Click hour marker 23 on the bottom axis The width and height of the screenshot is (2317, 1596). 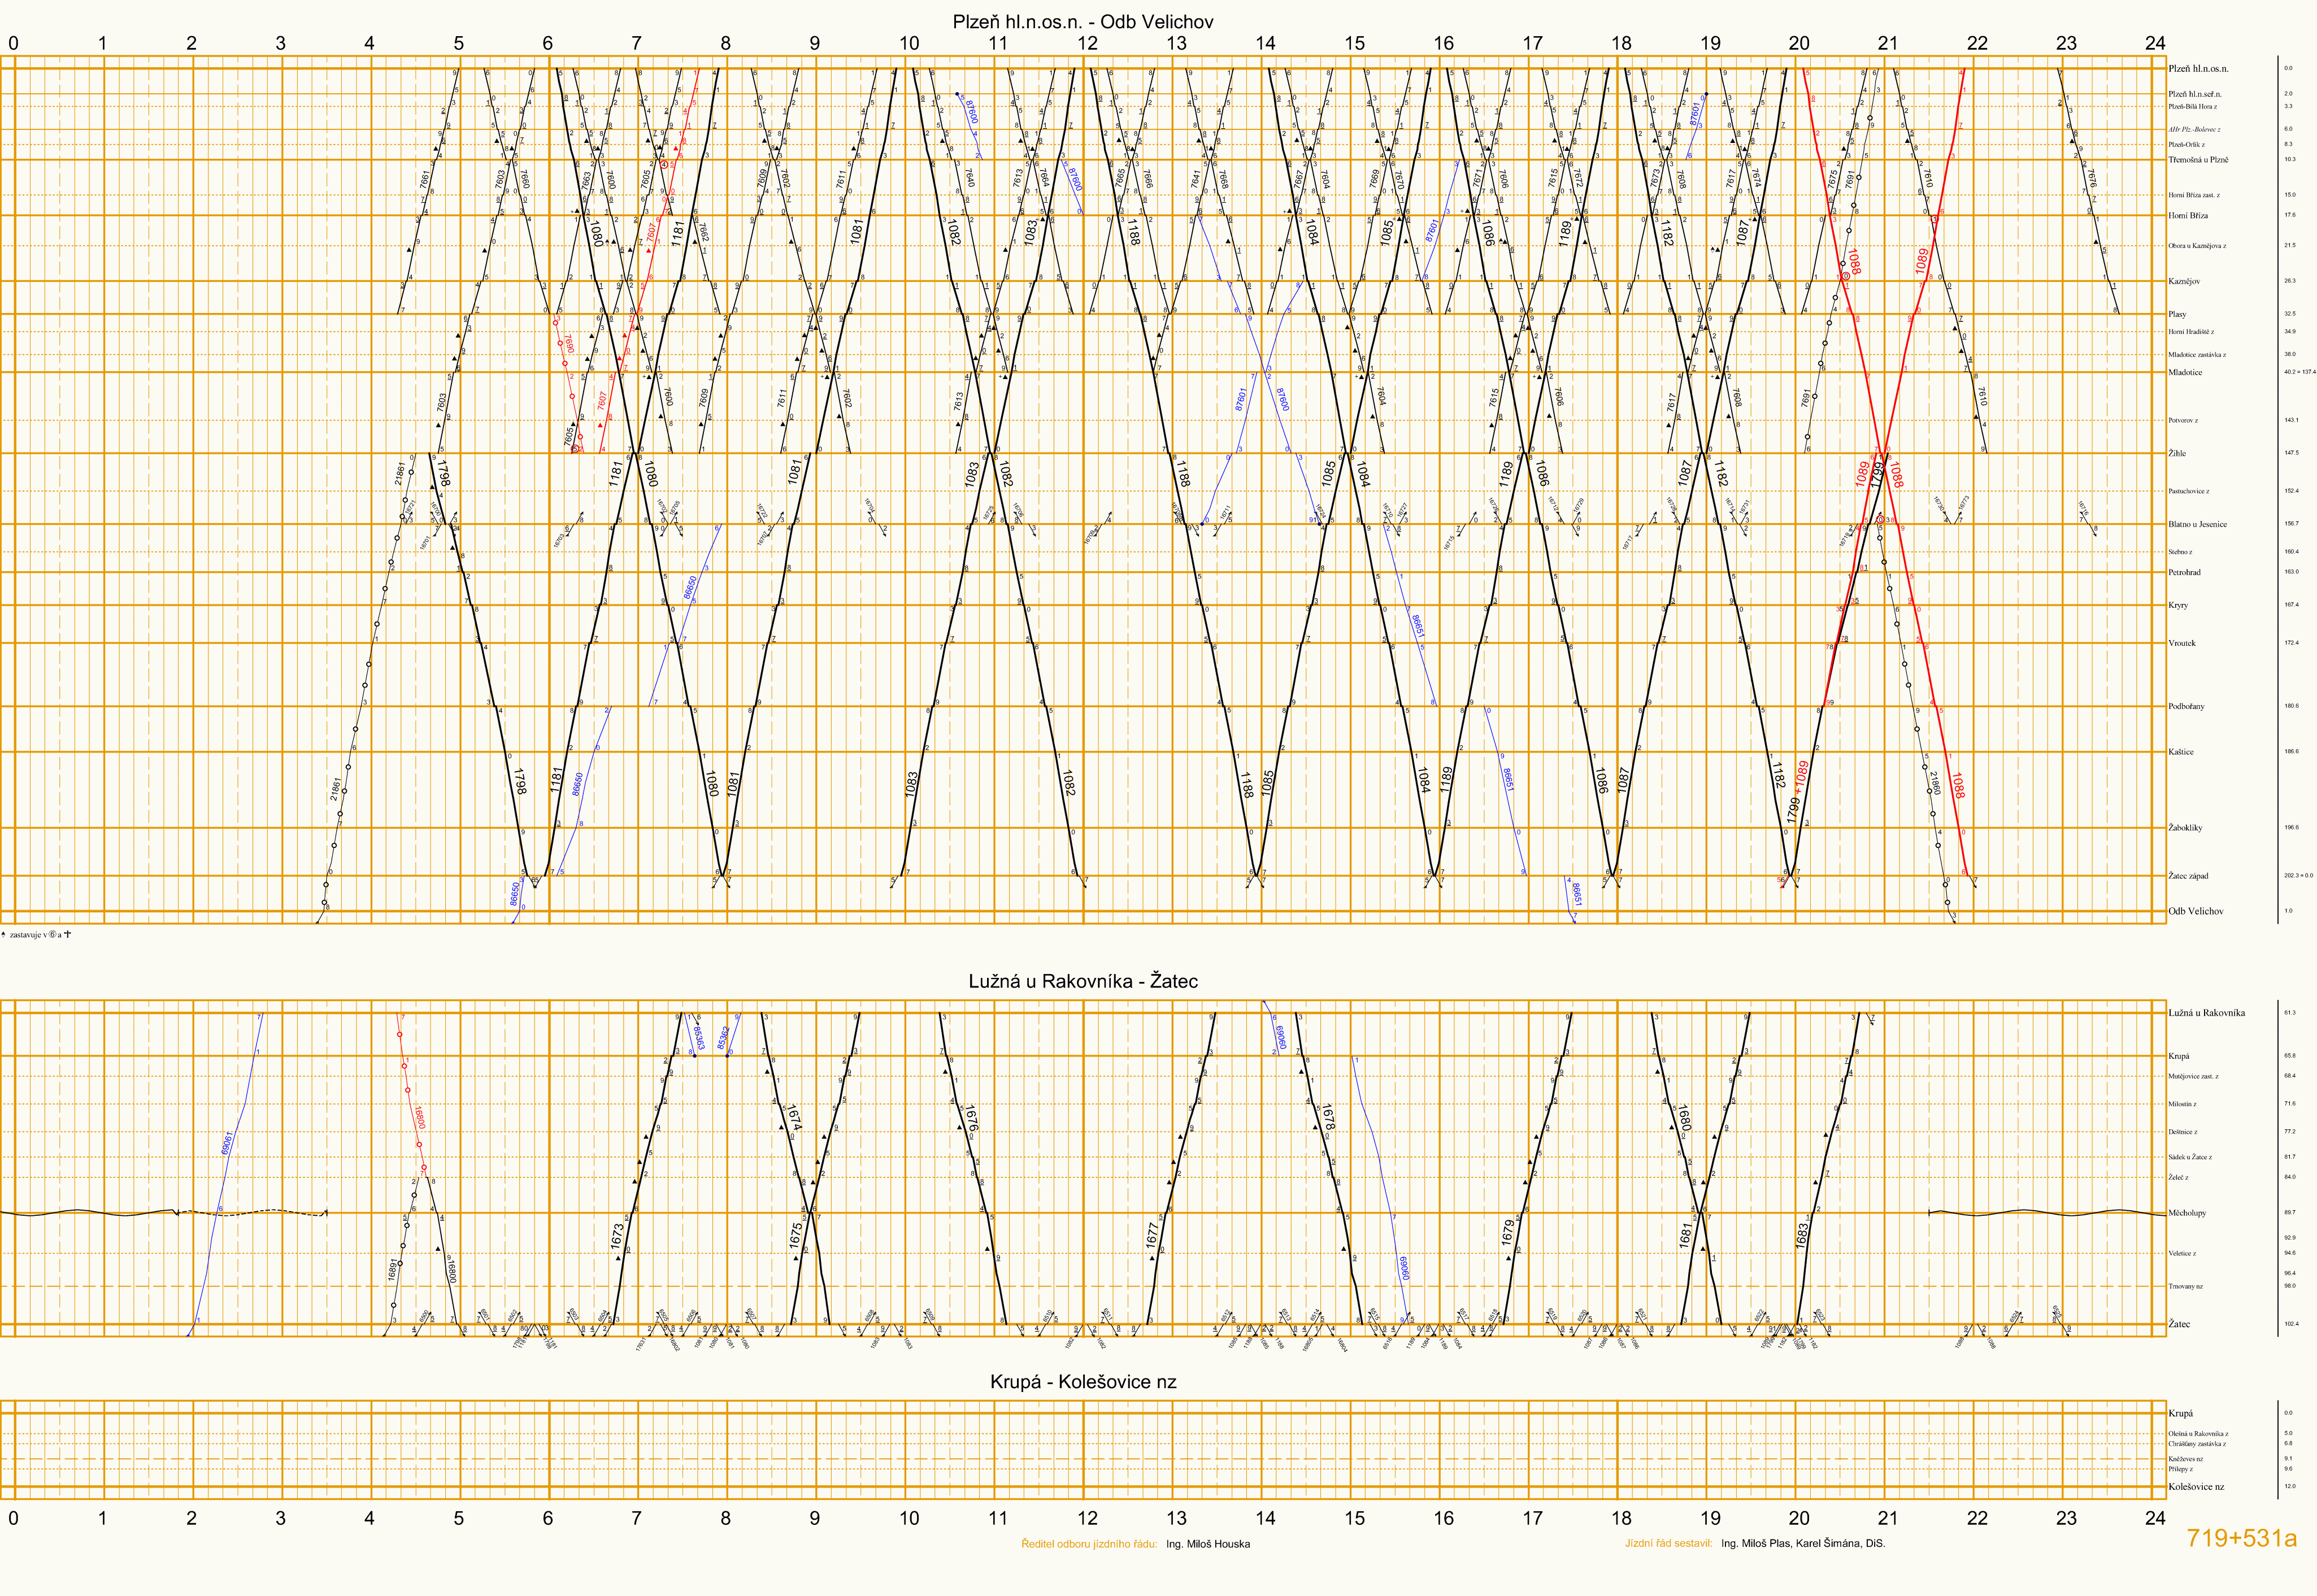[x=2066, y=1518]
